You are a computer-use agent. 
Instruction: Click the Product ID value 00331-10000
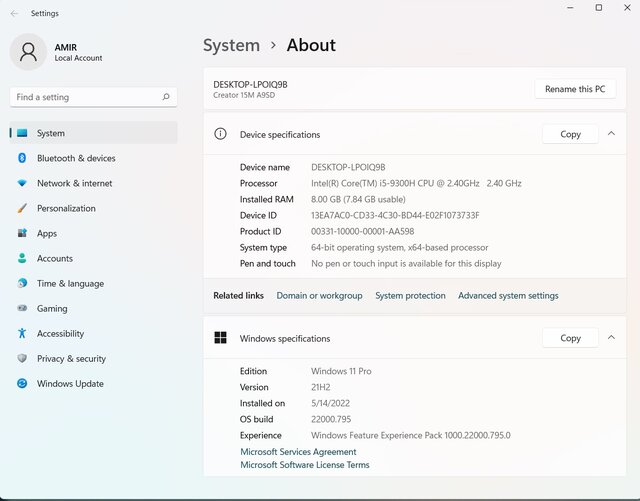[x=362, y=232]
